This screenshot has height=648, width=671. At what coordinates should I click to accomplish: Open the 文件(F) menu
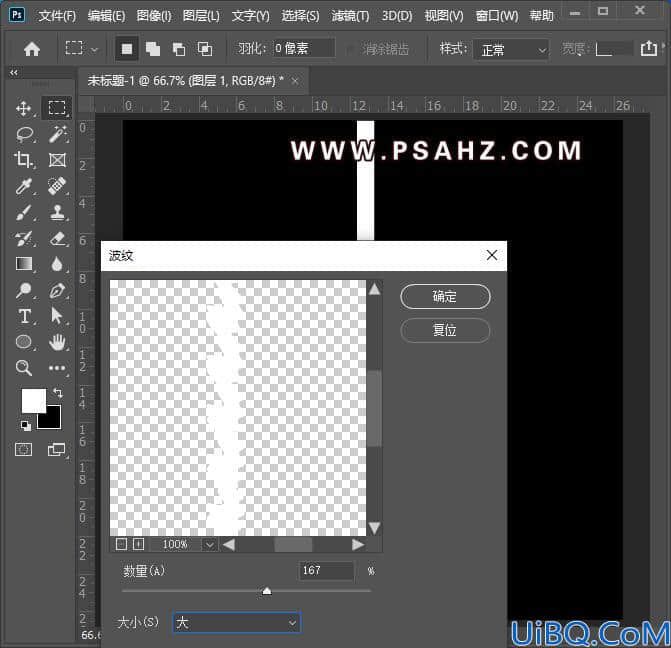click(57, 16)
